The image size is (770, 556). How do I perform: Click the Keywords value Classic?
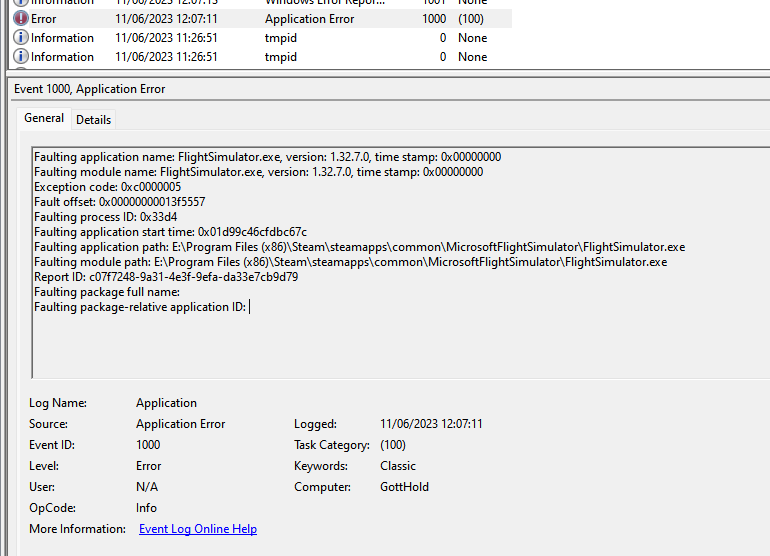[398, 466]
